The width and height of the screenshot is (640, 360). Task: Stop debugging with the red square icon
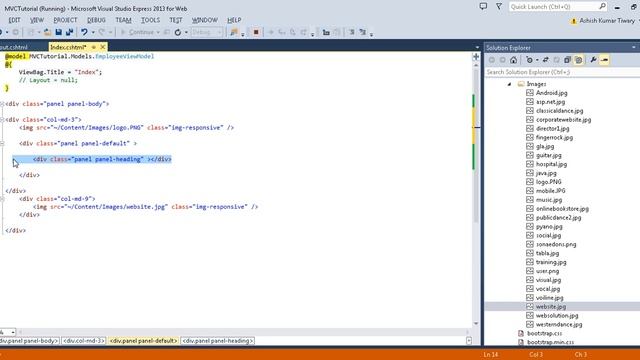click(x=256, y=32)
